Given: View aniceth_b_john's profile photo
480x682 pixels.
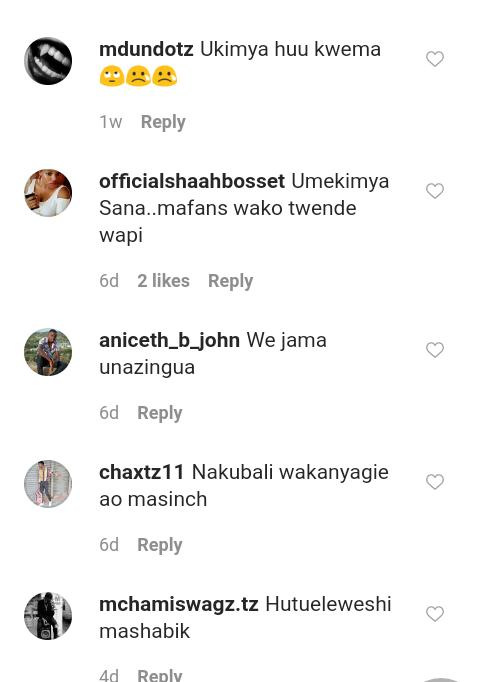Looking at the screenshot, I should (48, 352).
